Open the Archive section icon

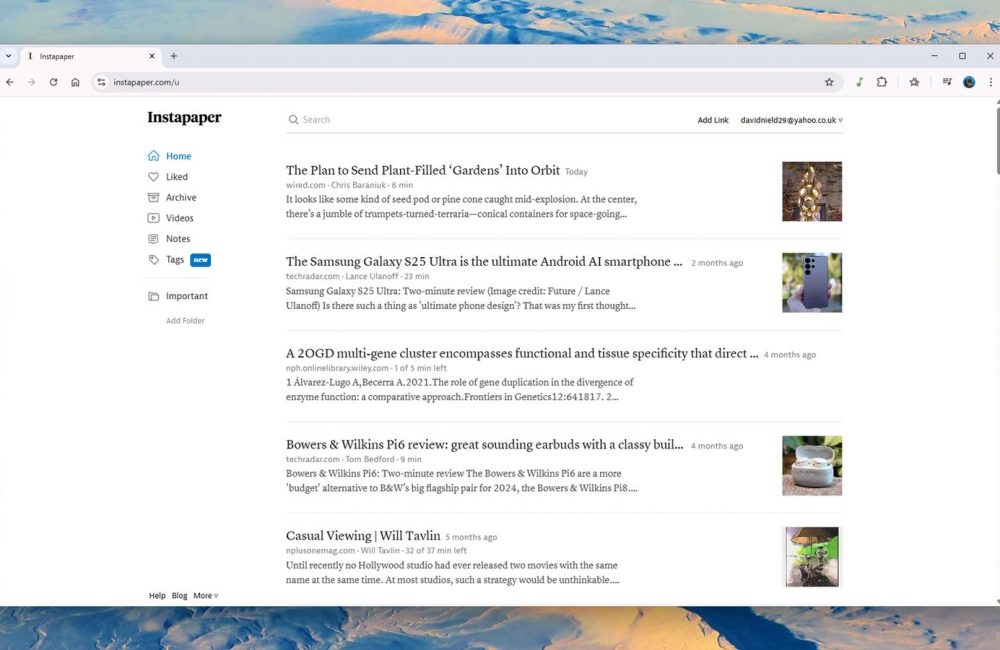(x=153, y=198)
